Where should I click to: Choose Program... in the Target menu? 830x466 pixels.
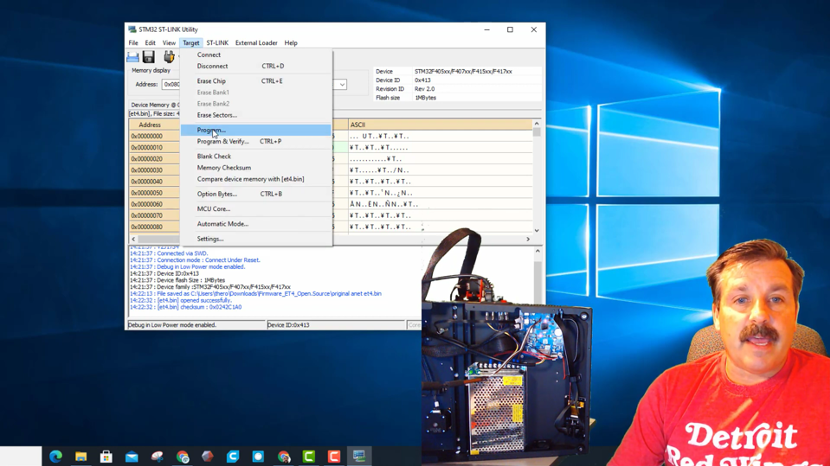pos(256,130)
